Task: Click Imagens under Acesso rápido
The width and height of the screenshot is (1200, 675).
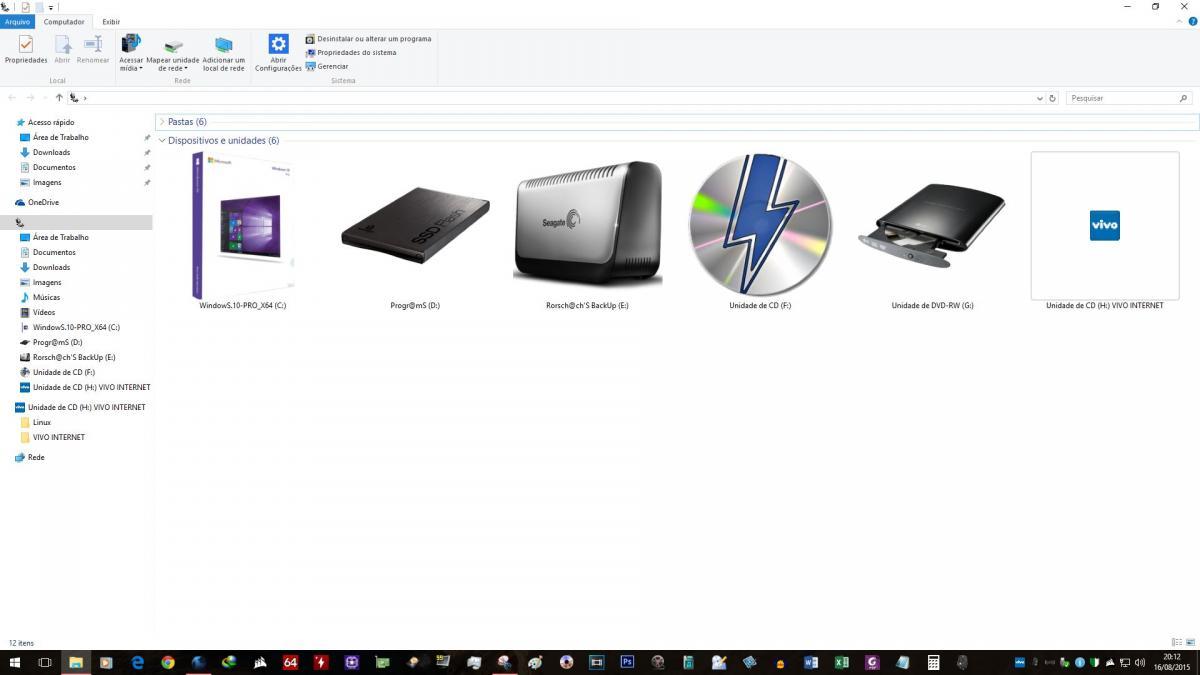Action: pos(47,182)
